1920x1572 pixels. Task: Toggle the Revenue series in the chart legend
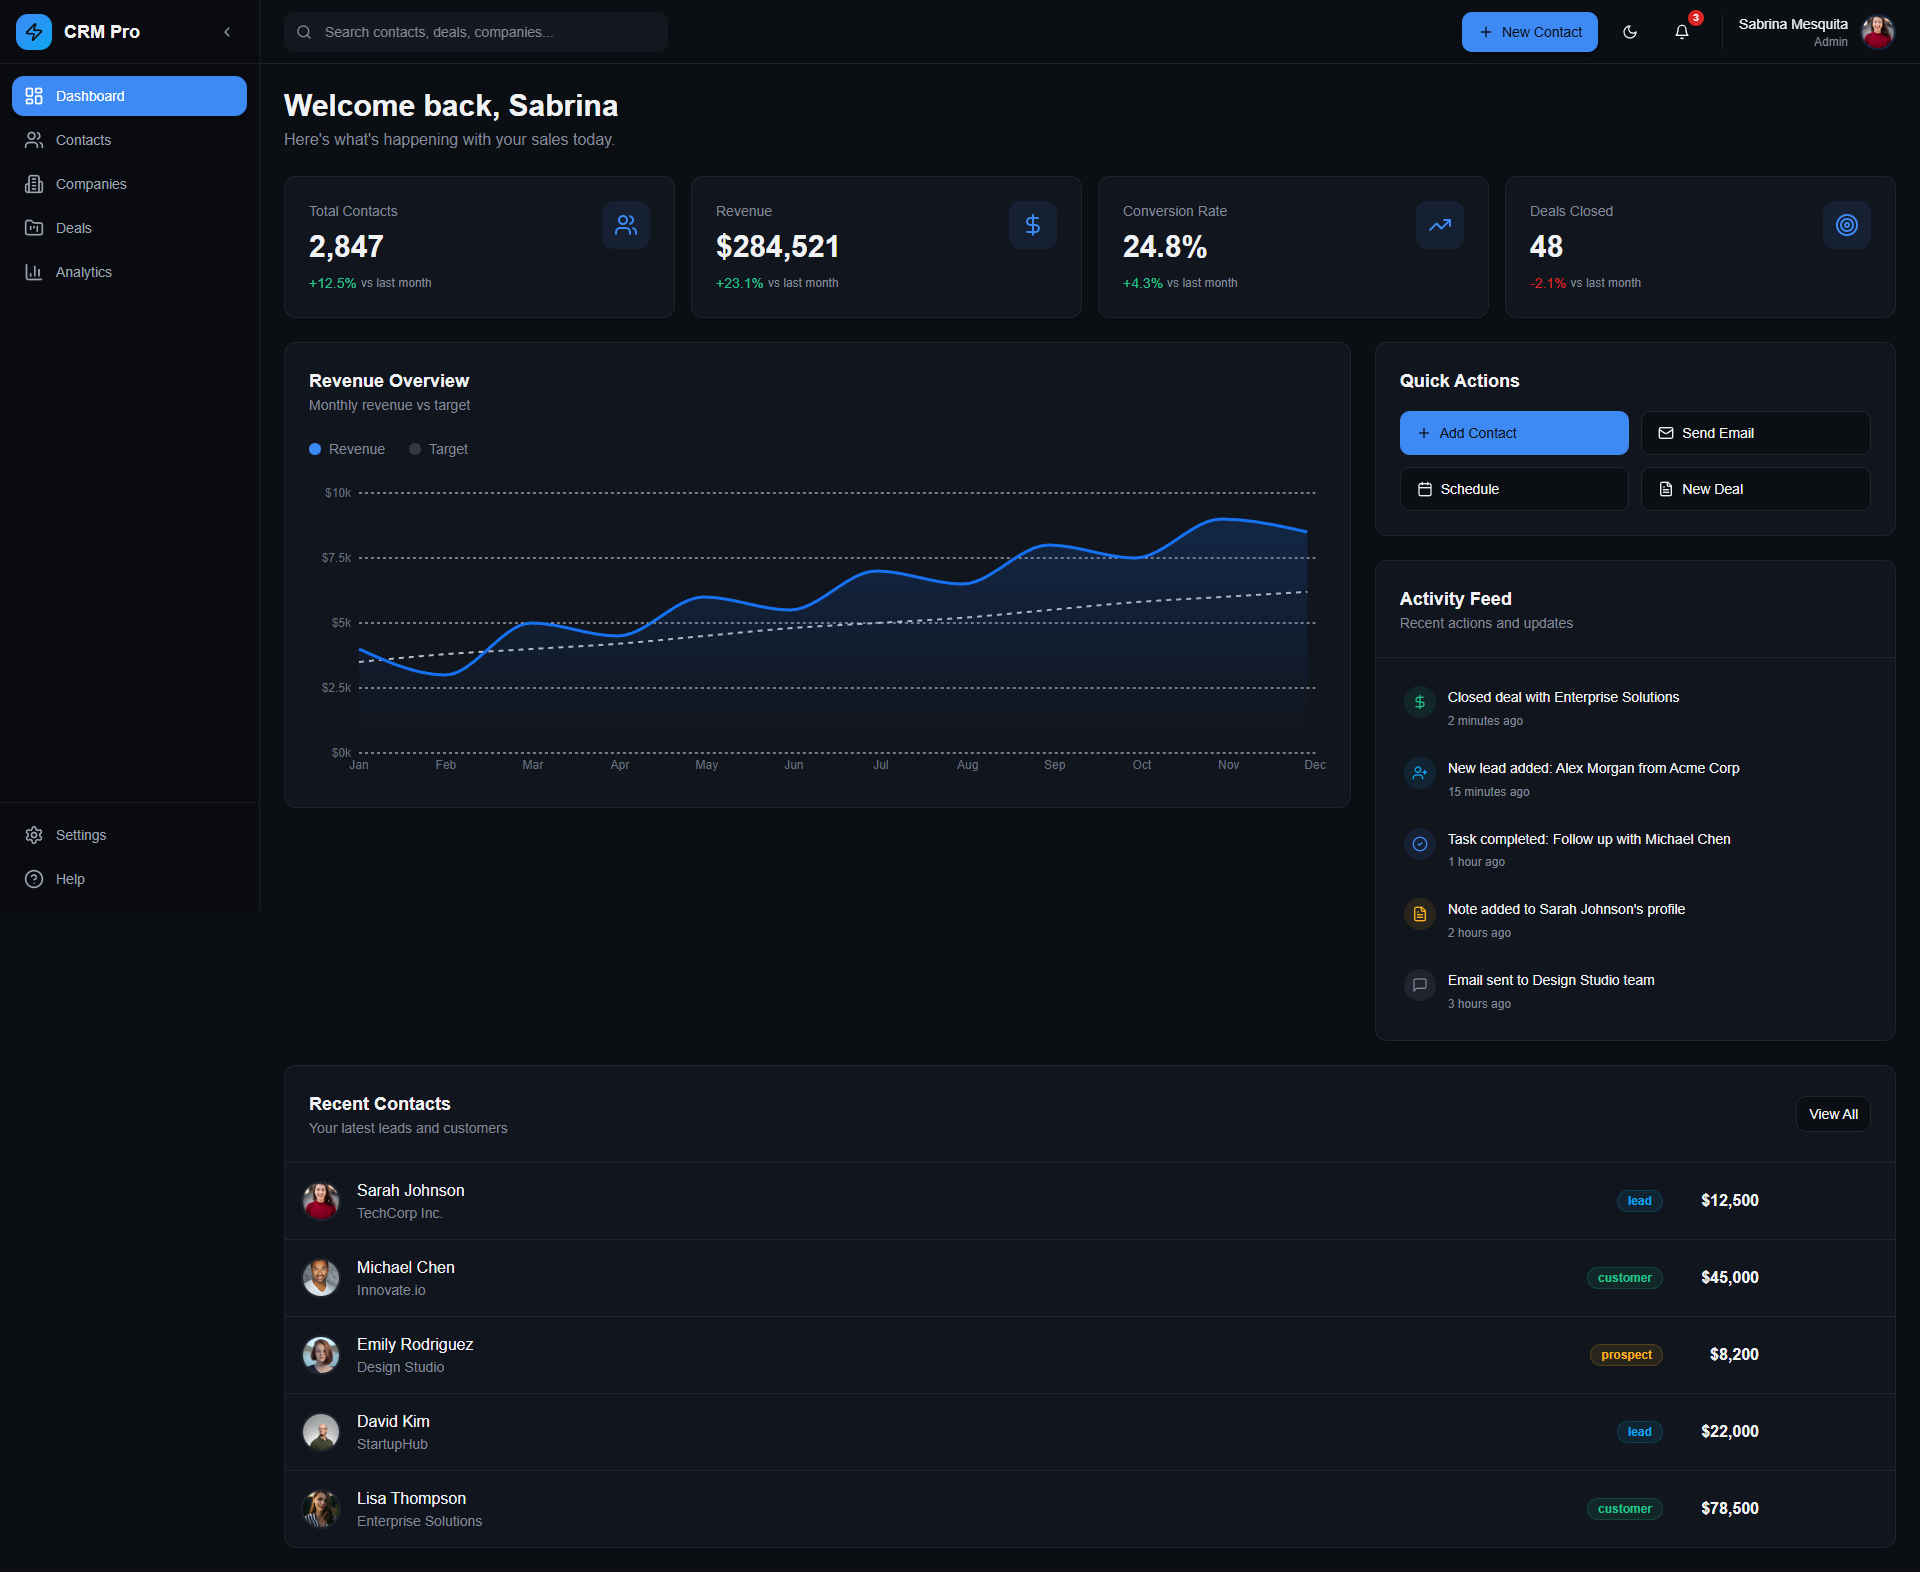(x=346, y=449)
